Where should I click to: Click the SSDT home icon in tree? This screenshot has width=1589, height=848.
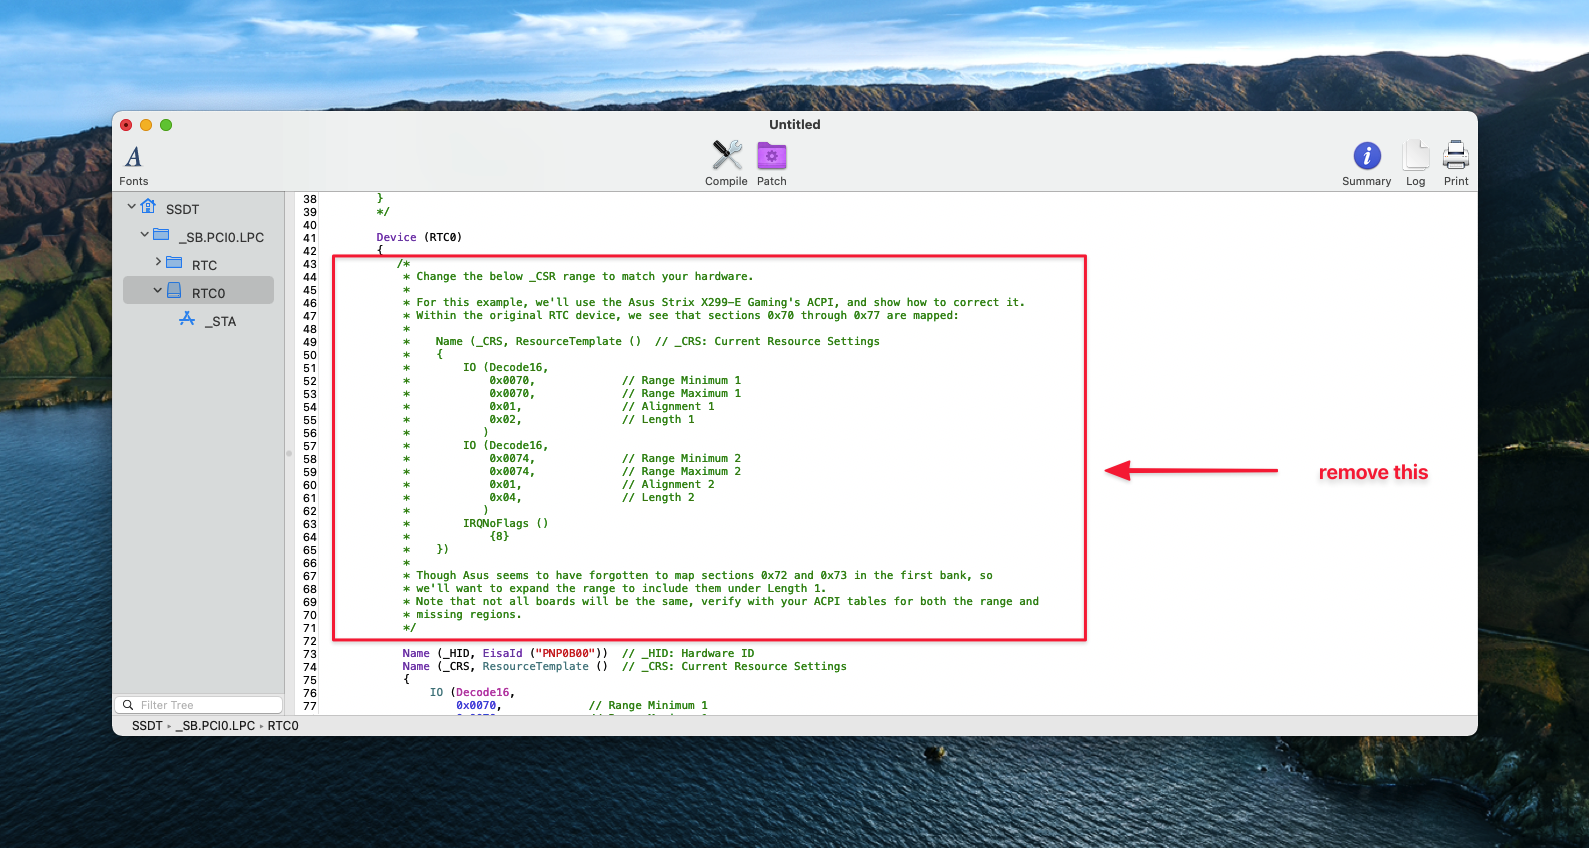click(148, 207)
